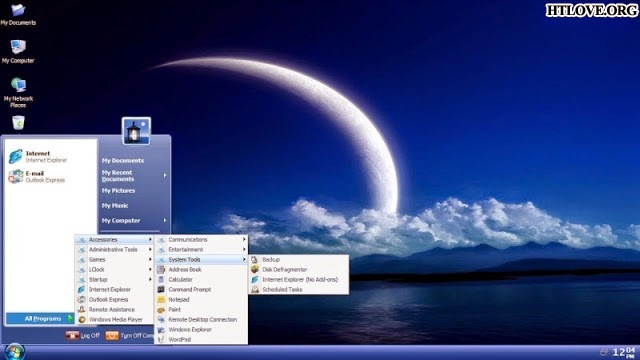Click the Remote Assistance icon
The height and width of the screenshot is (360, 640).
tap(82, 309)
